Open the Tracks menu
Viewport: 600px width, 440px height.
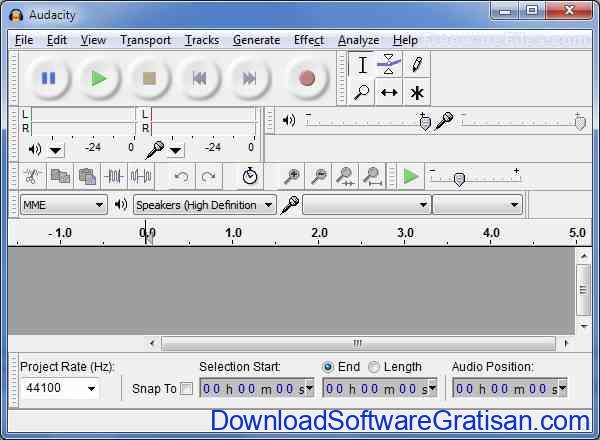click(202, 40)
